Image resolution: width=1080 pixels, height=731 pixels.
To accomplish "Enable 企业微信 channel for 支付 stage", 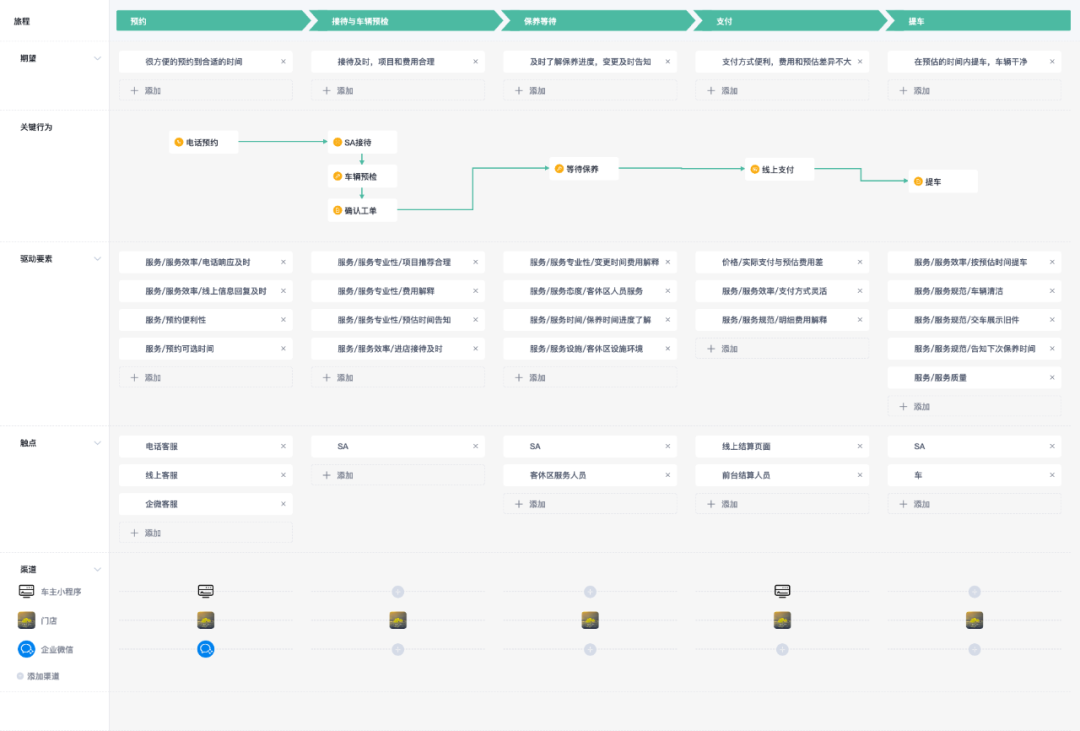I will point(782,649).
